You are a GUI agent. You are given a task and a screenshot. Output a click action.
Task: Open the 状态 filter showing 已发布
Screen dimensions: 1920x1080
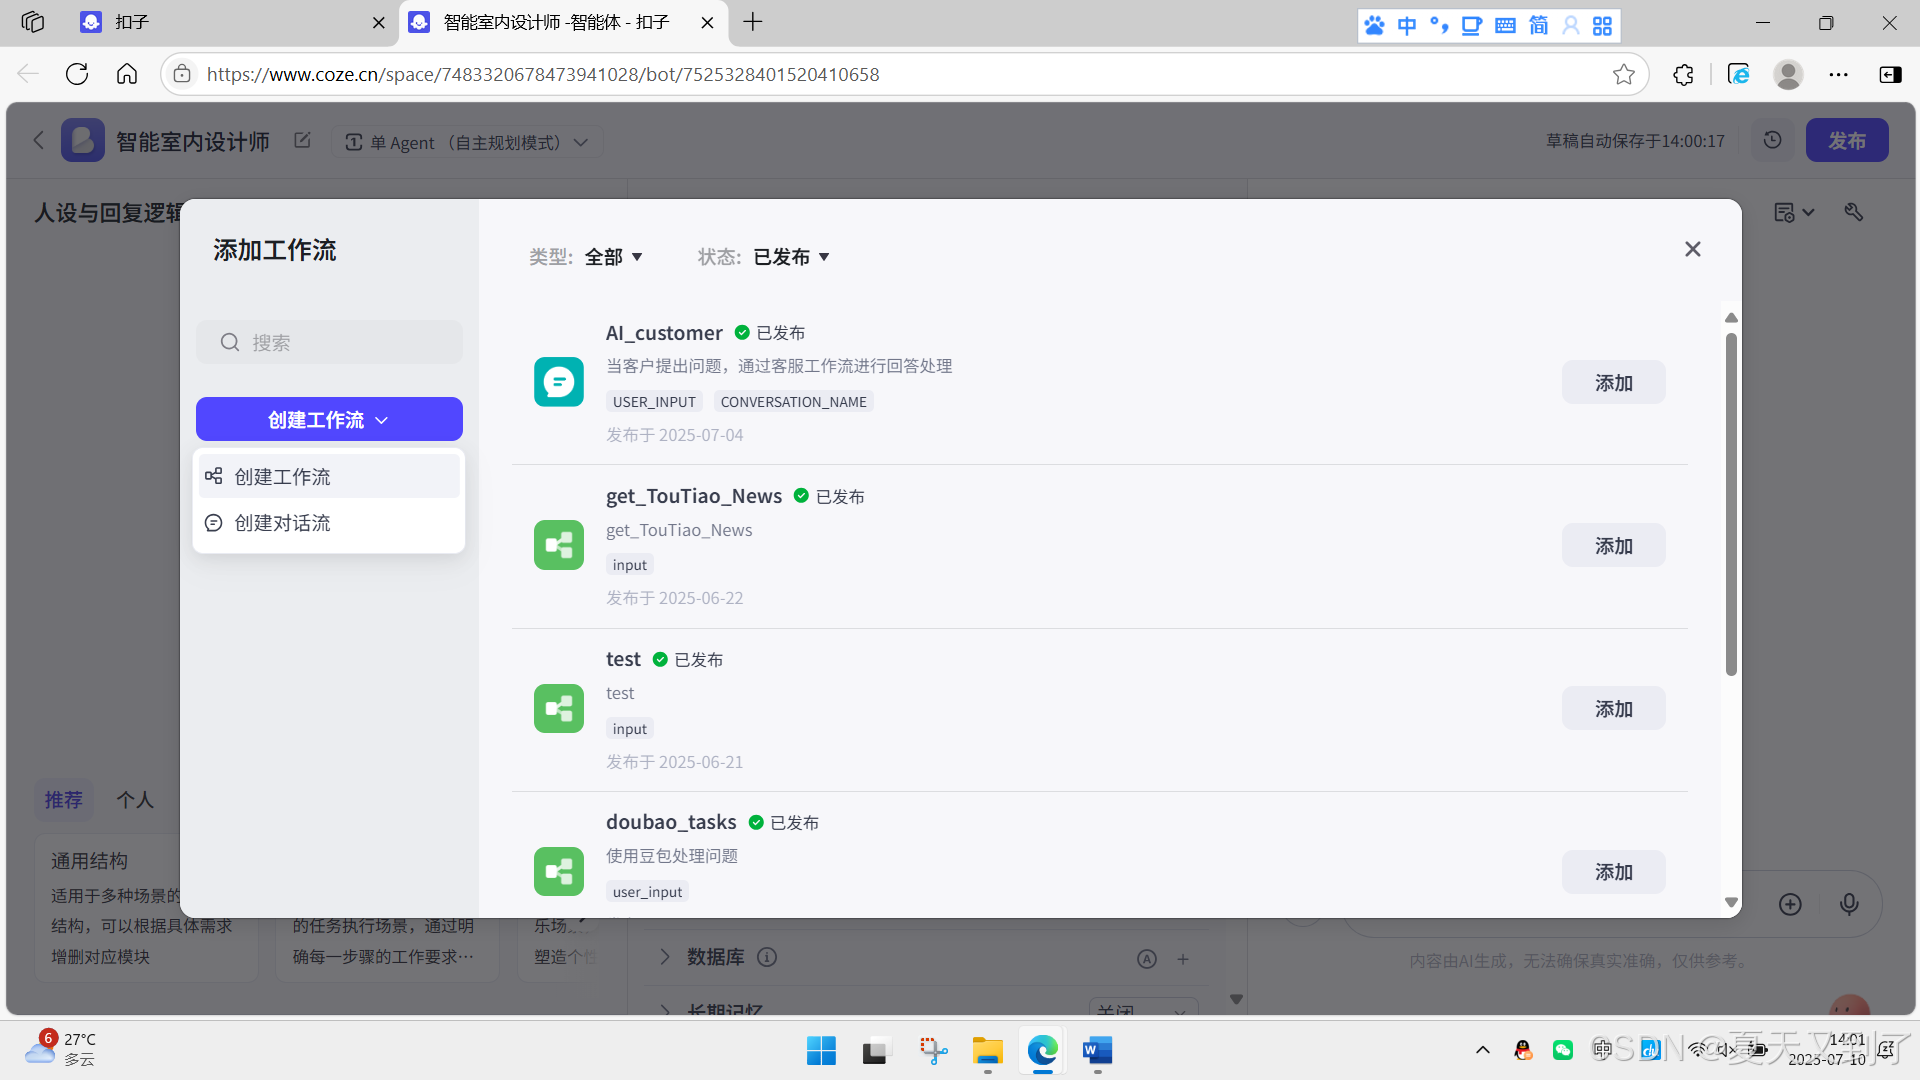point(790,256)
